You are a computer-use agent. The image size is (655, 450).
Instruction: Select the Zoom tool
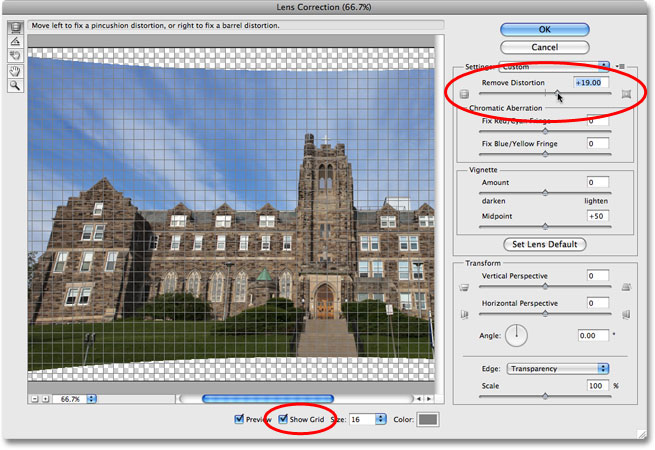(15, 85)
